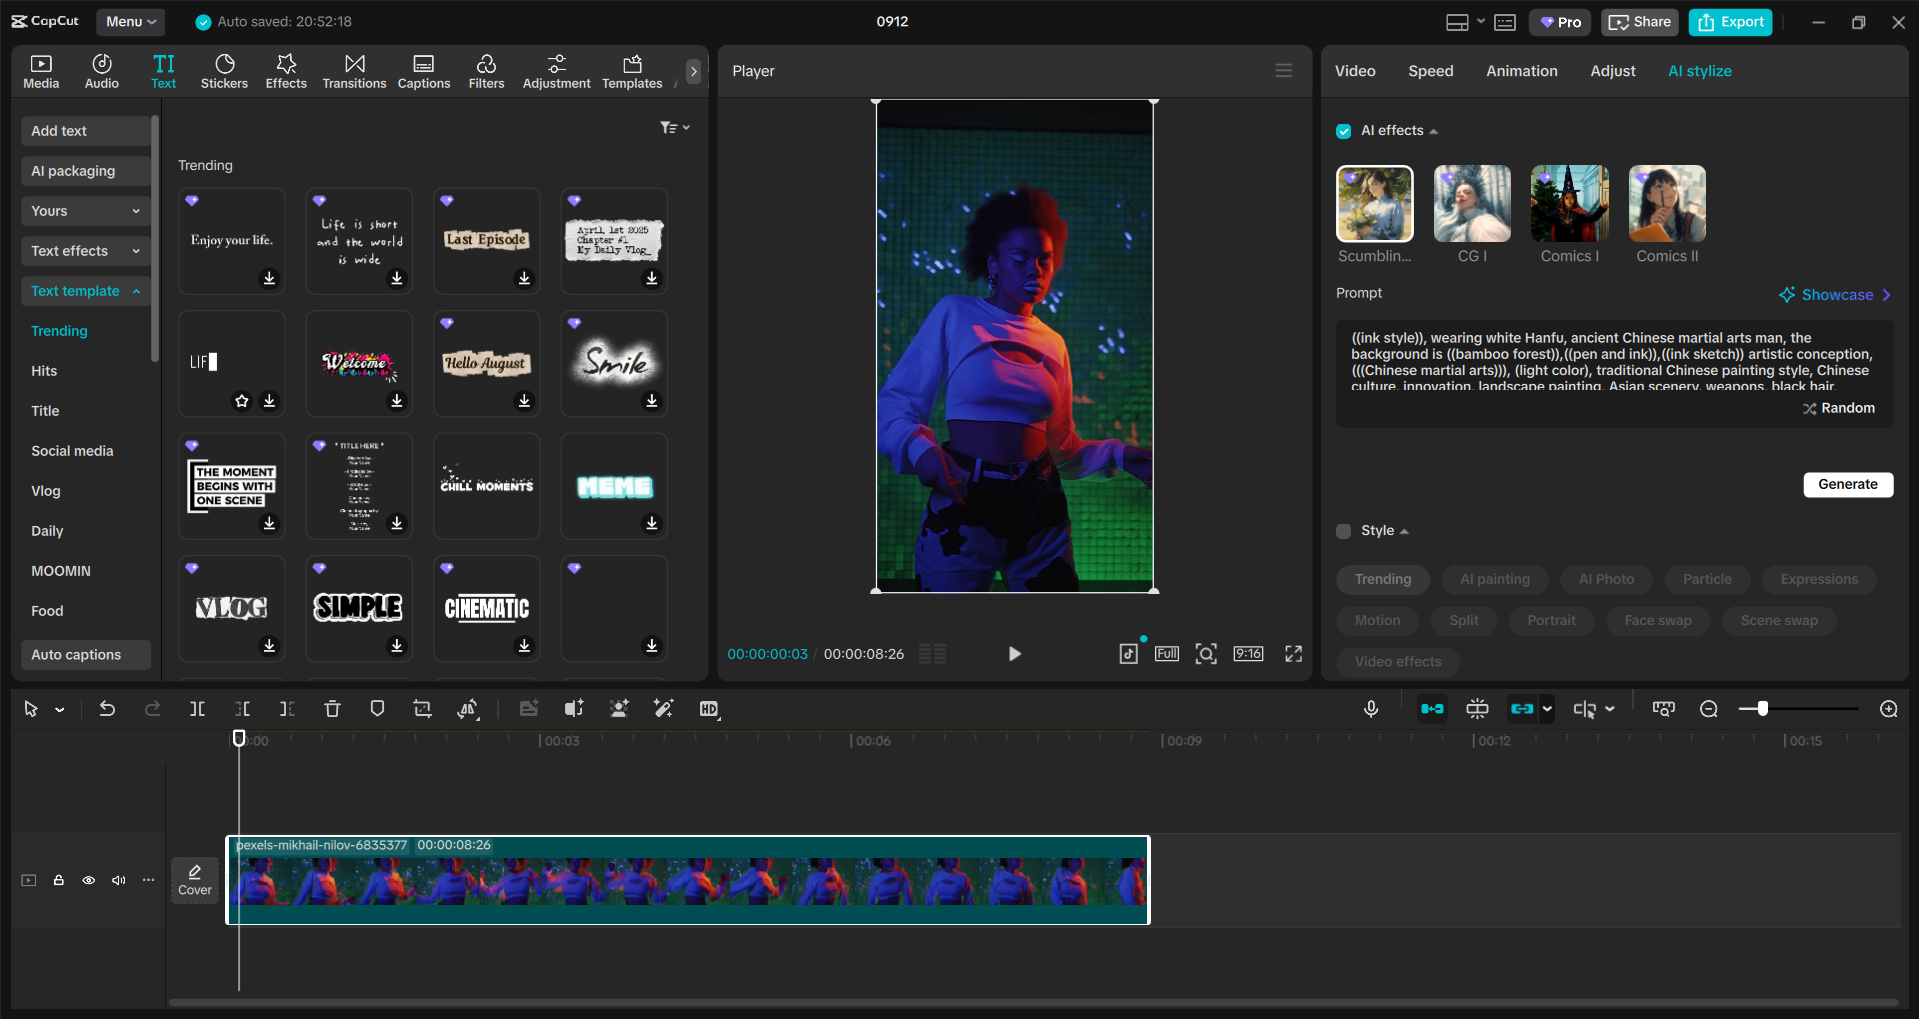Switch to the Video tab
Viewport: 1919px width, 1019px height.
point(1355,71)
